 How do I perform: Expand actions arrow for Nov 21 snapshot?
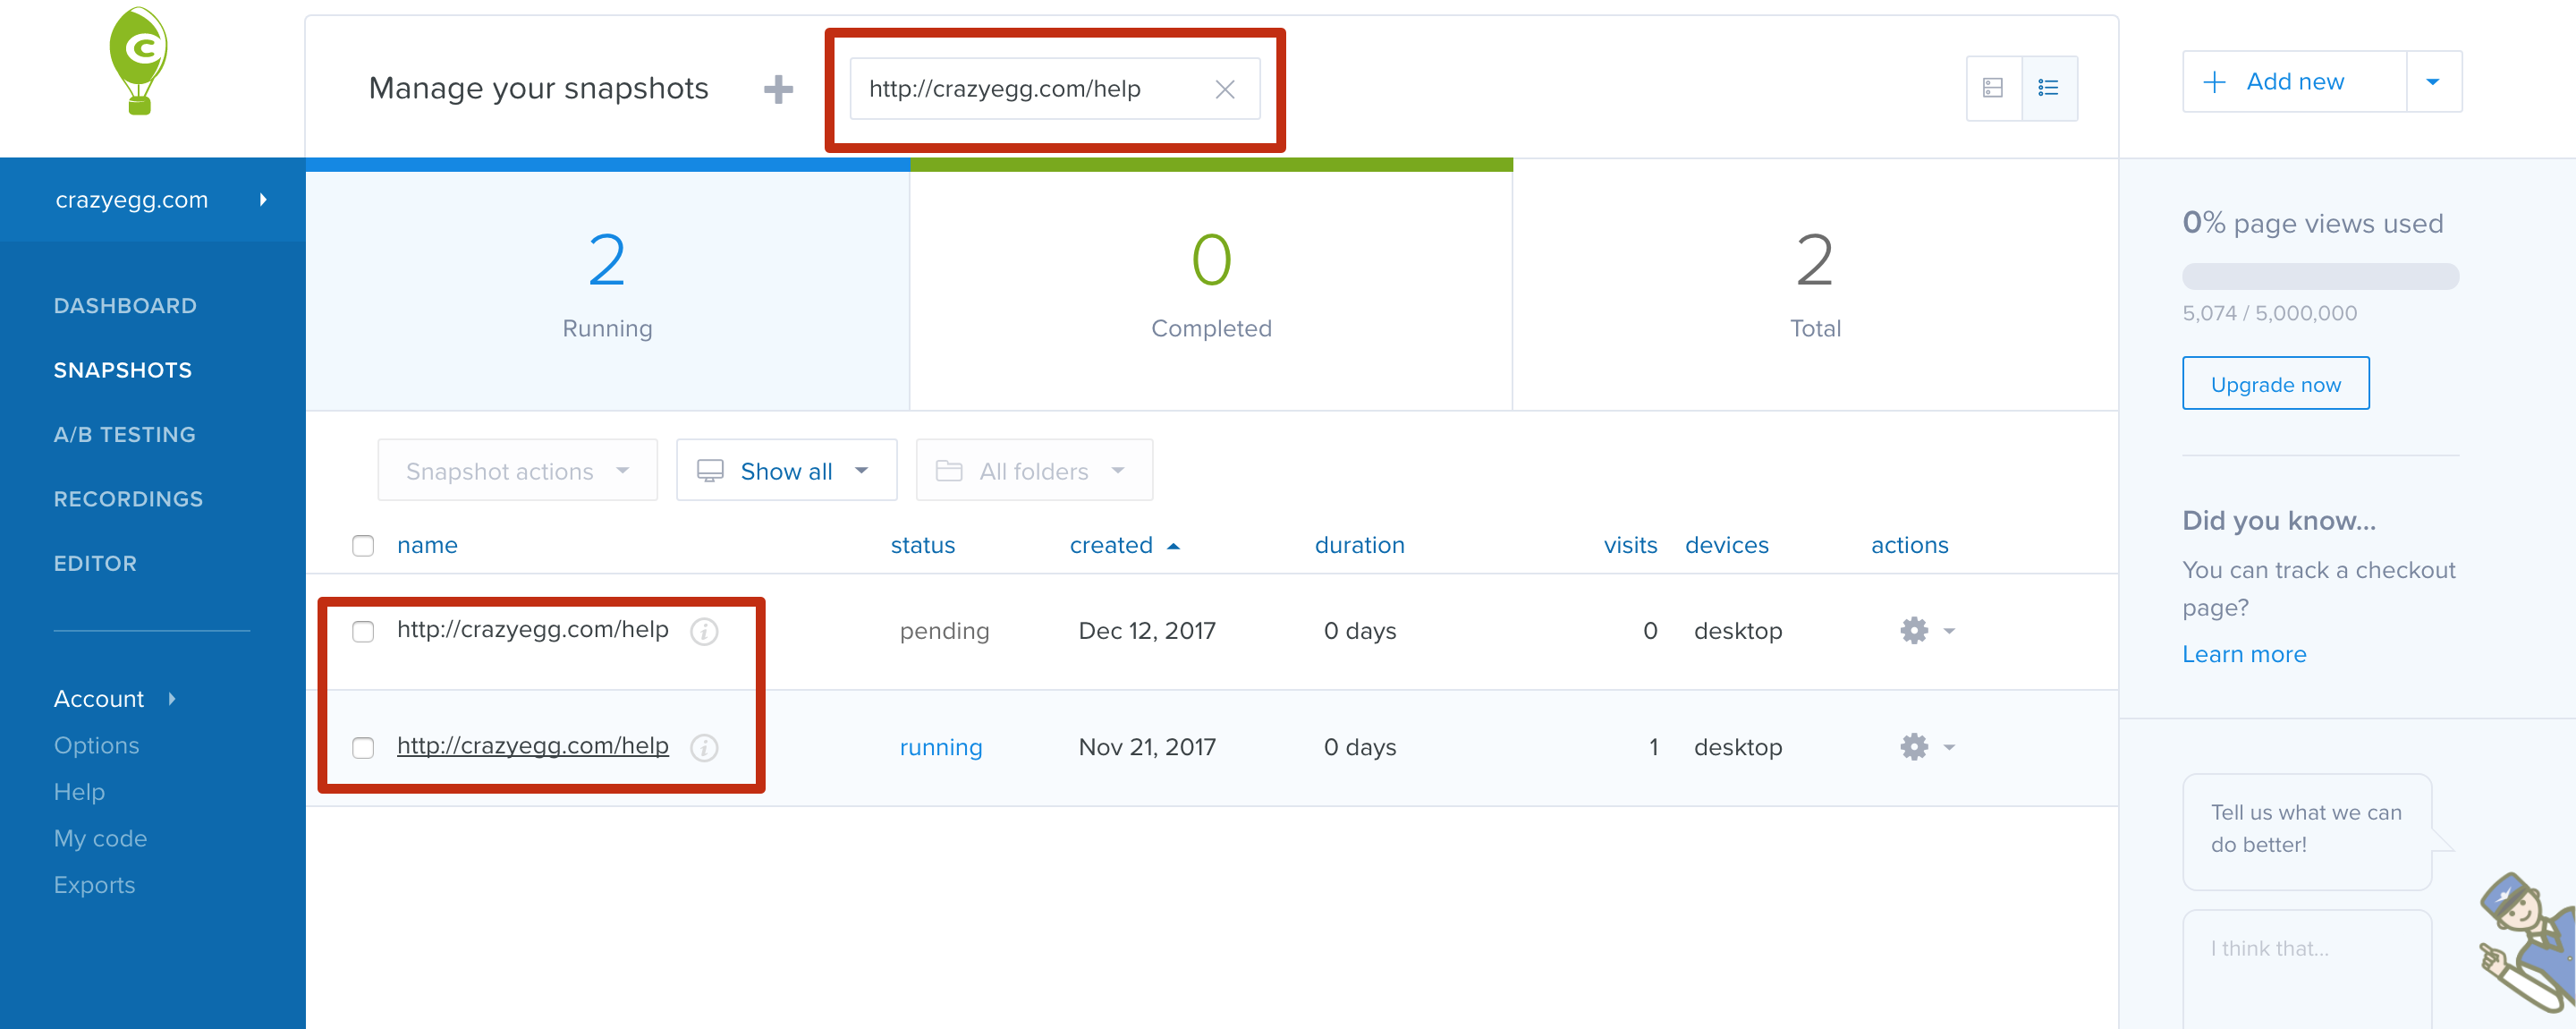1949,748
